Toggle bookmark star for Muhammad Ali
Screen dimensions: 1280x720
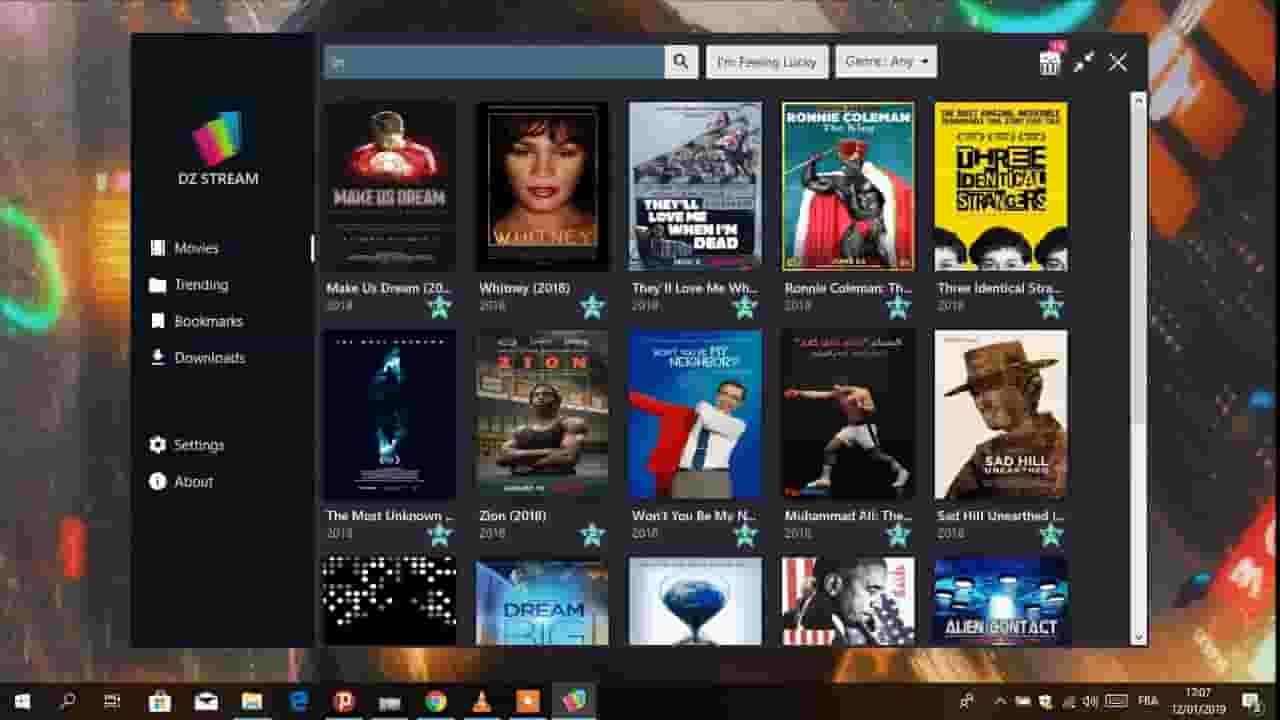898,534
